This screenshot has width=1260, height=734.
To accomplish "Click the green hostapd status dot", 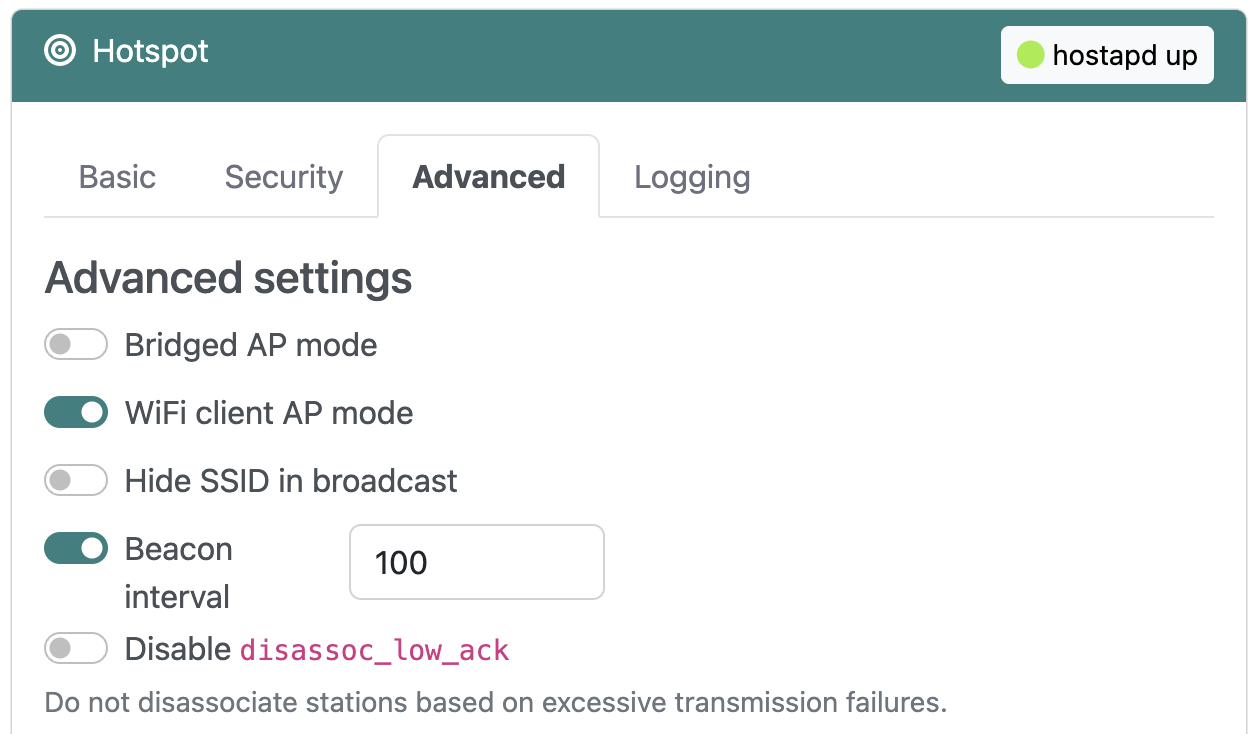I will pos(1030,55).
